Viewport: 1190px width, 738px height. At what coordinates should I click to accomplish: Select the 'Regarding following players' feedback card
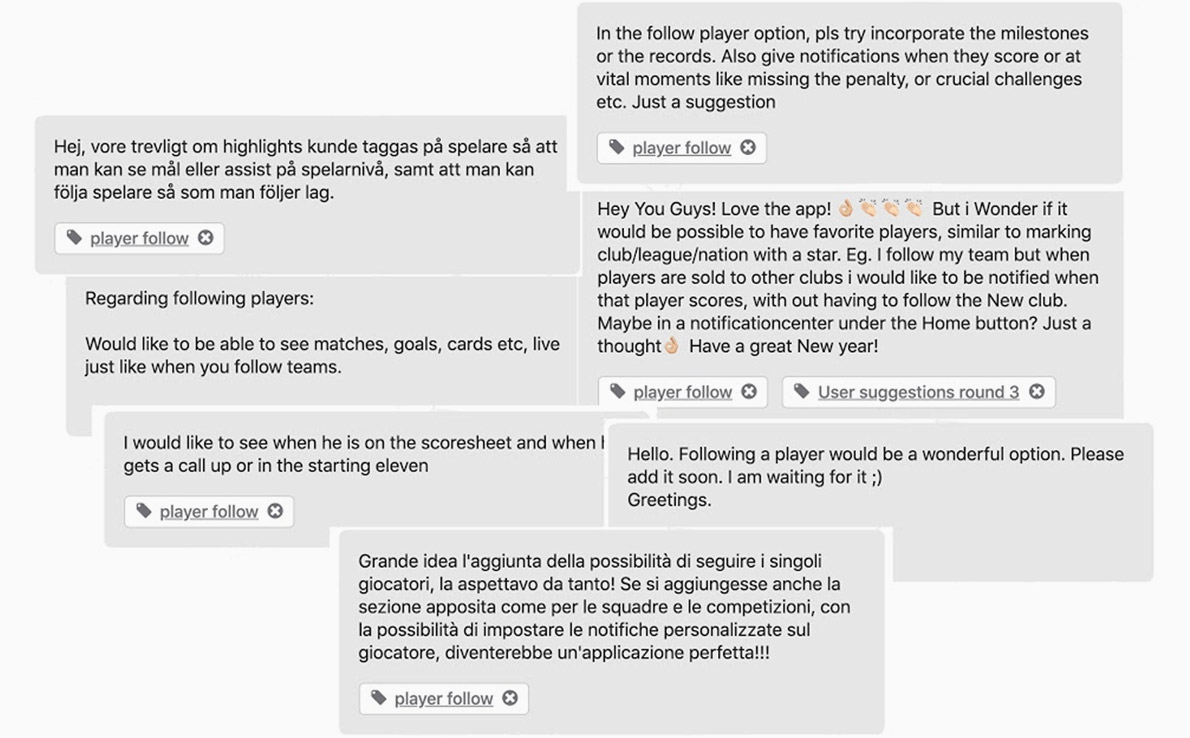point(320,332)
